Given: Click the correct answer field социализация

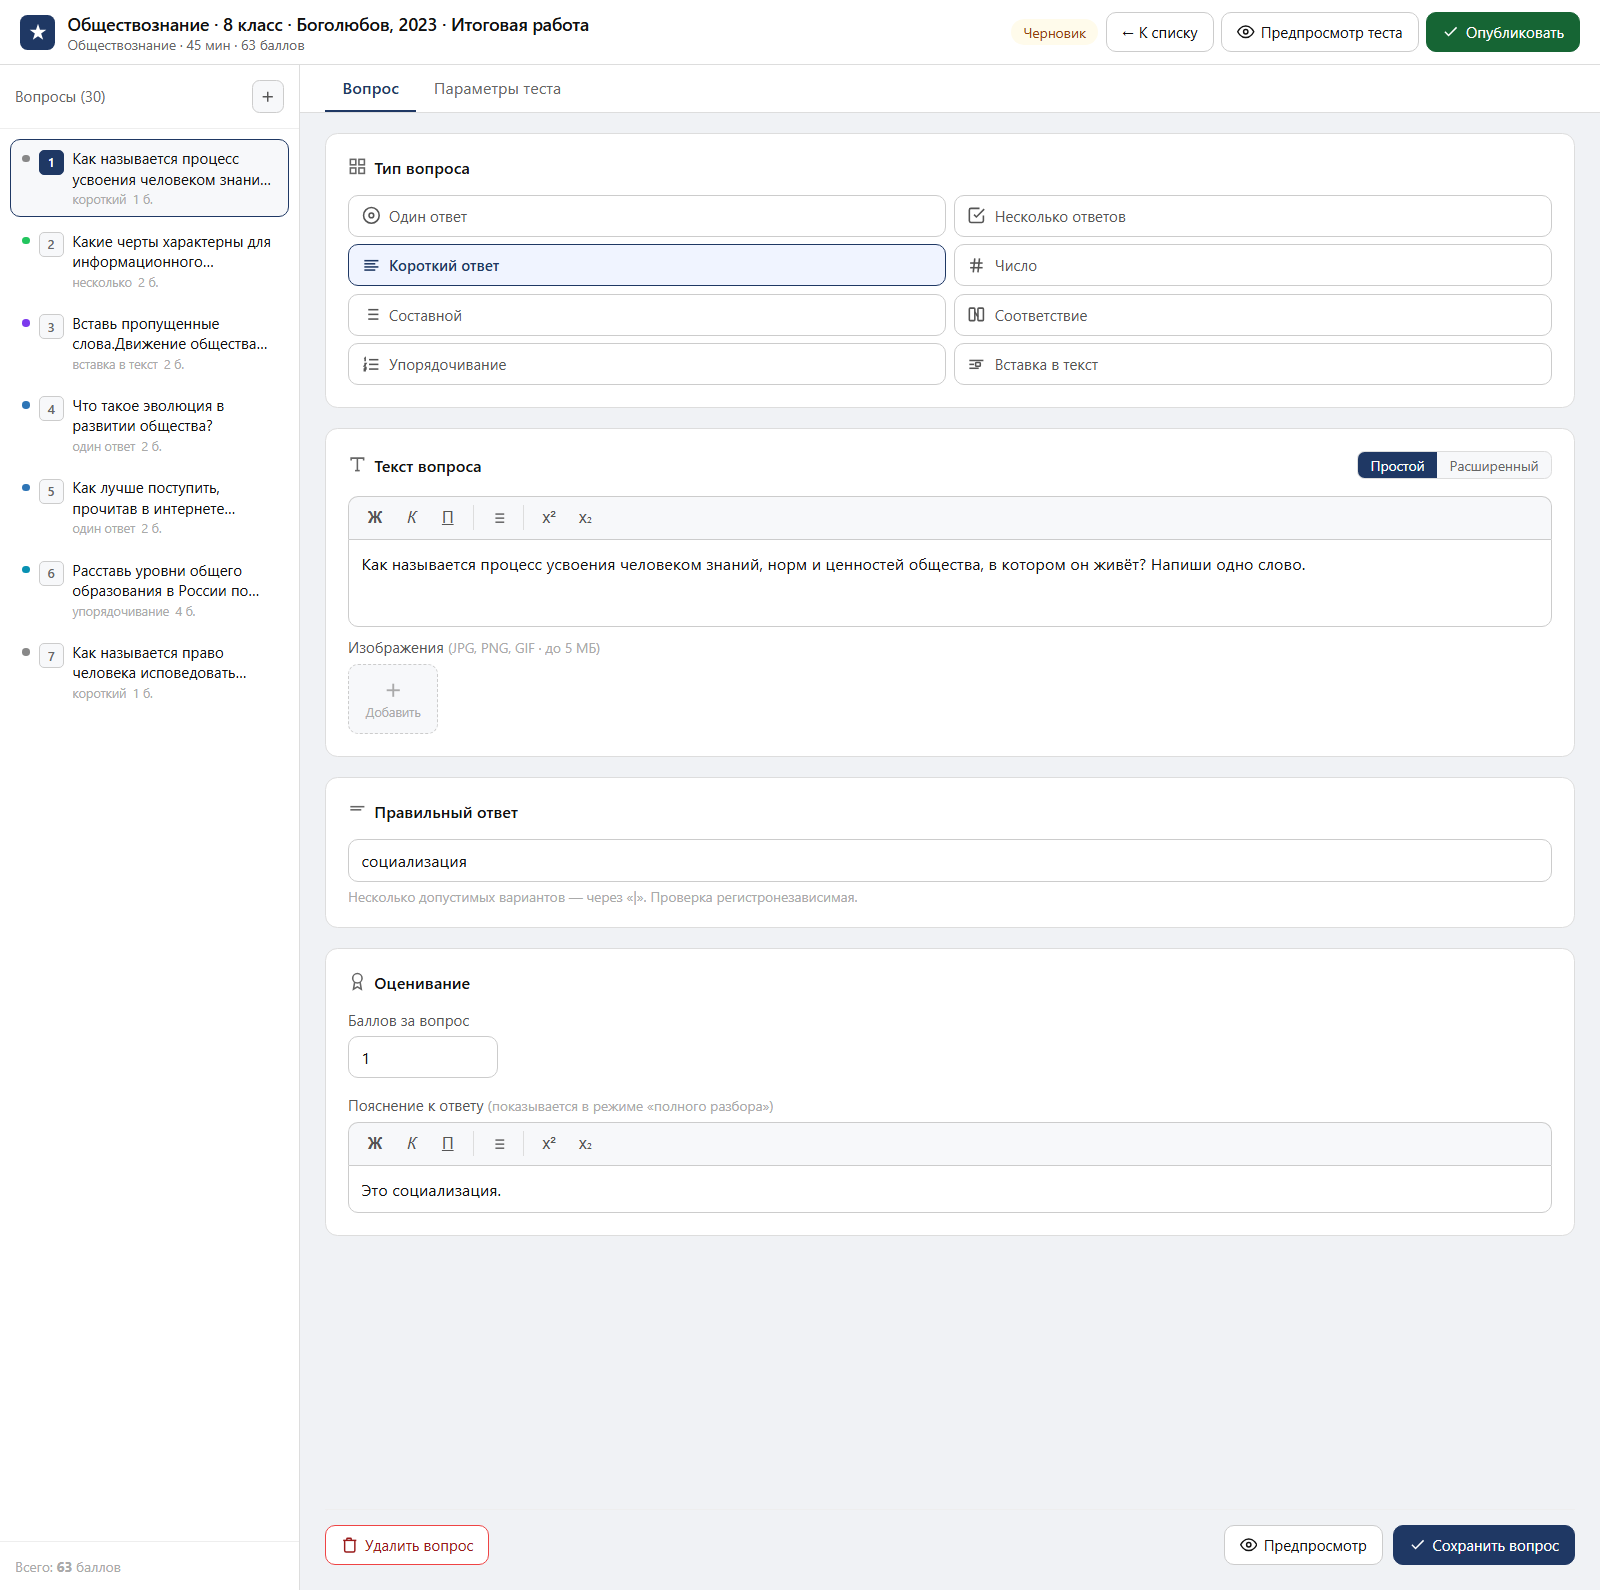Looking at the screenshot, I should tap(950, 861).
